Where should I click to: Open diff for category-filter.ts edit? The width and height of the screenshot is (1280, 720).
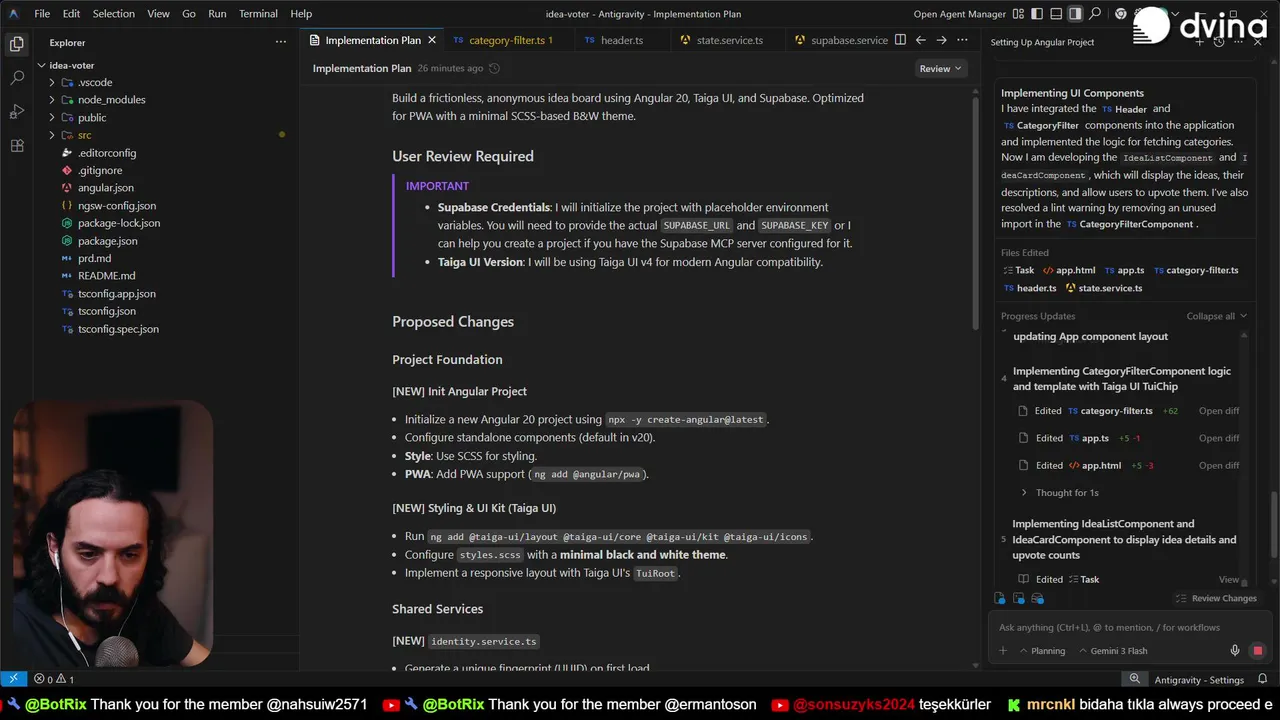(x=1219, y=411)
